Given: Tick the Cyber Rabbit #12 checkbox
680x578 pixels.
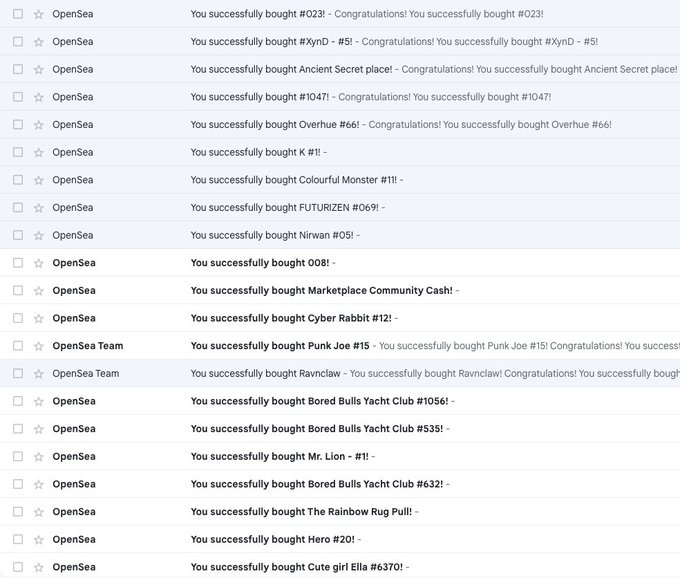Looking at the screenshot, I should pos(18,318).
